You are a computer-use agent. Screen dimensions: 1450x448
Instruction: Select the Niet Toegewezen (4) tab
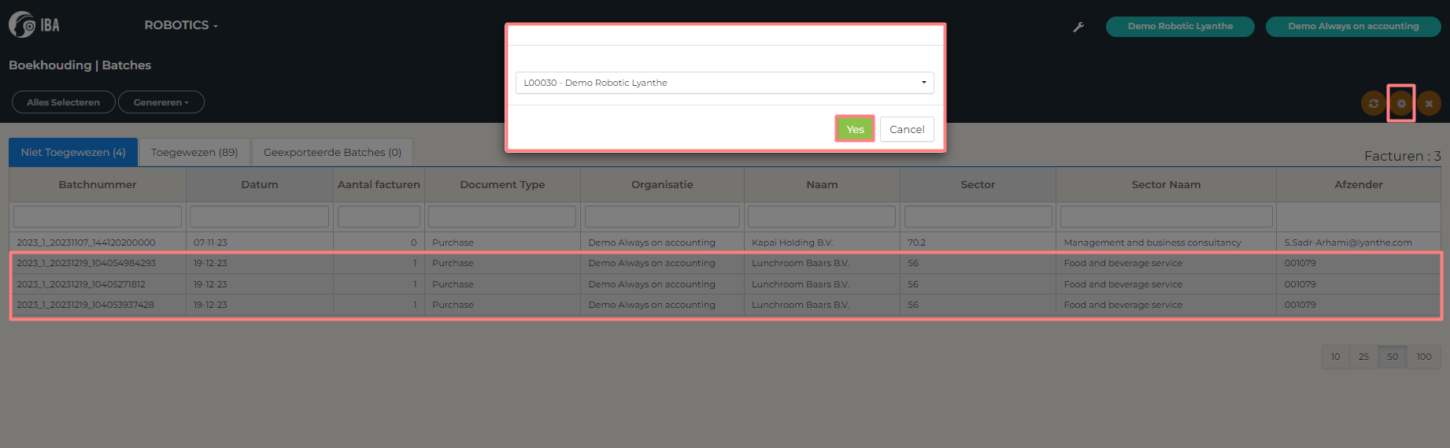(x=73, y=153)
